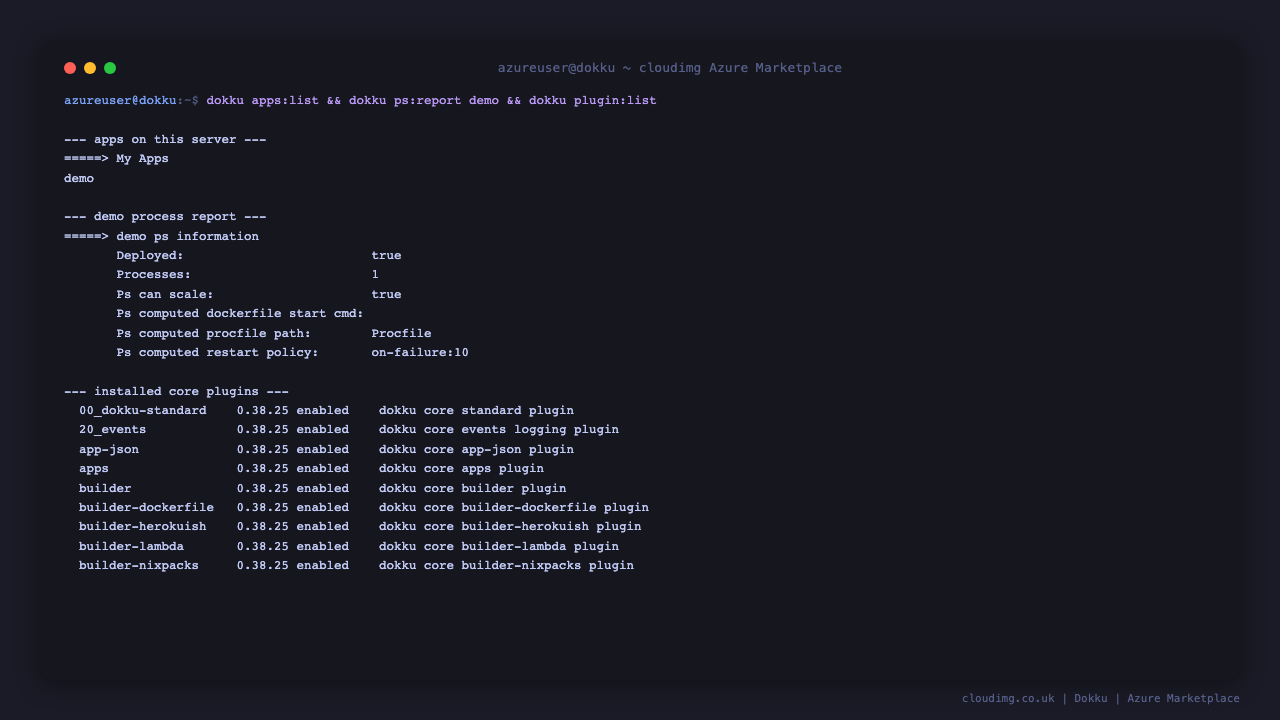This screenshot has height=720, width=1280.
Task: Click 'dokku core builder-herokuish plugin' description
Action: click(510, 527)
